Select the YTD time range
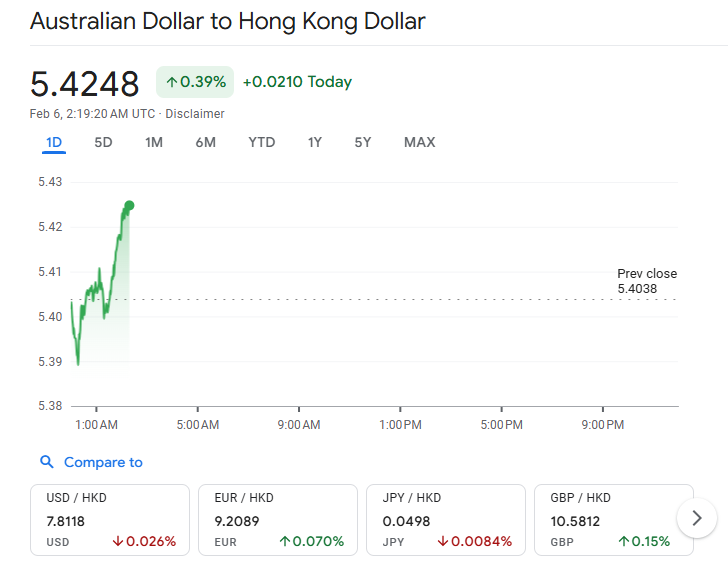Viewport: 728px width, 573px height. coord(261,142)
